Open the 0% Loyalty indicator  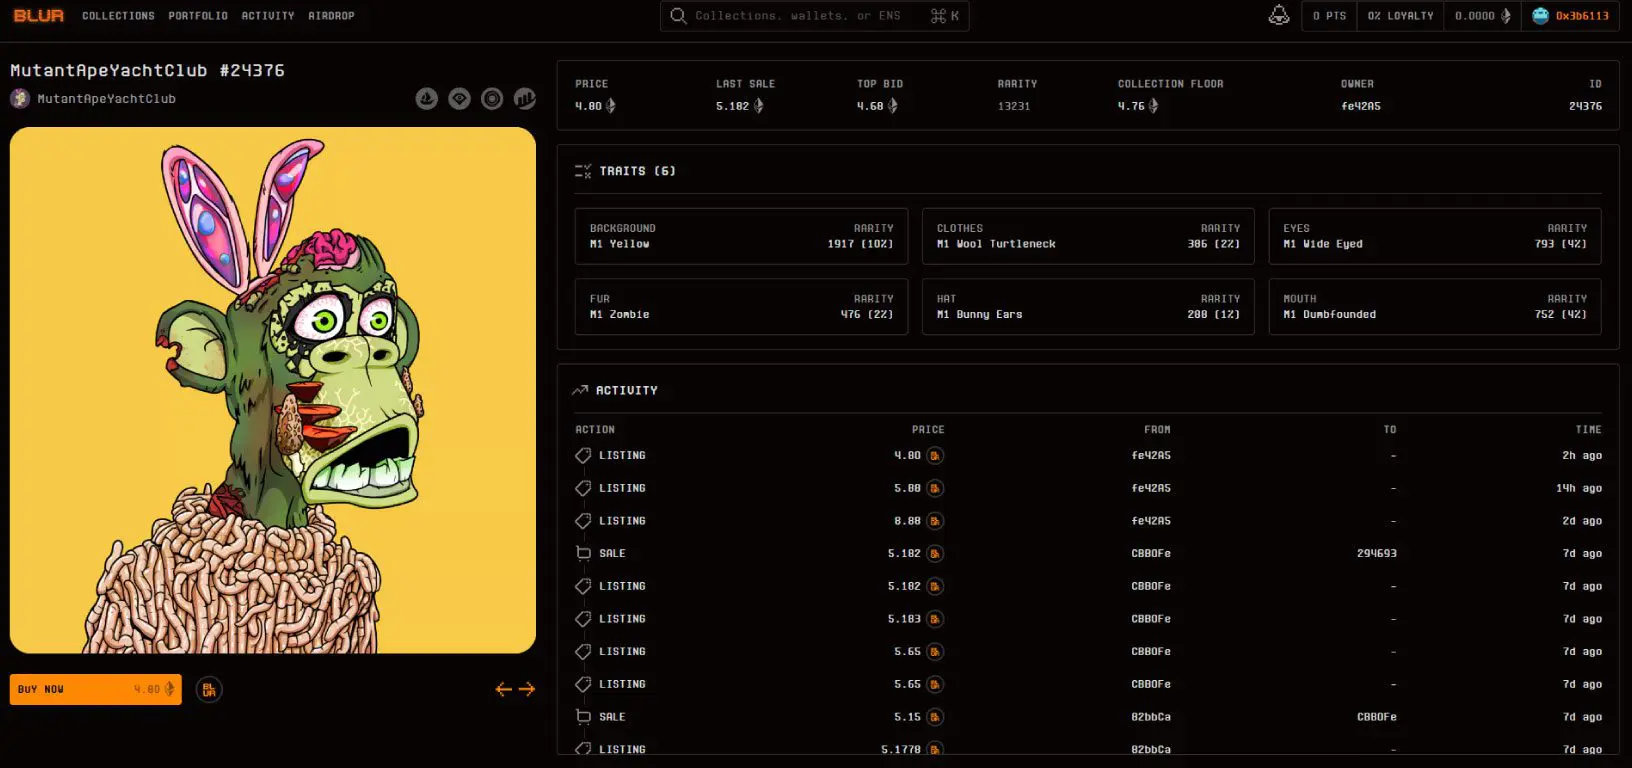[1400, 16]
